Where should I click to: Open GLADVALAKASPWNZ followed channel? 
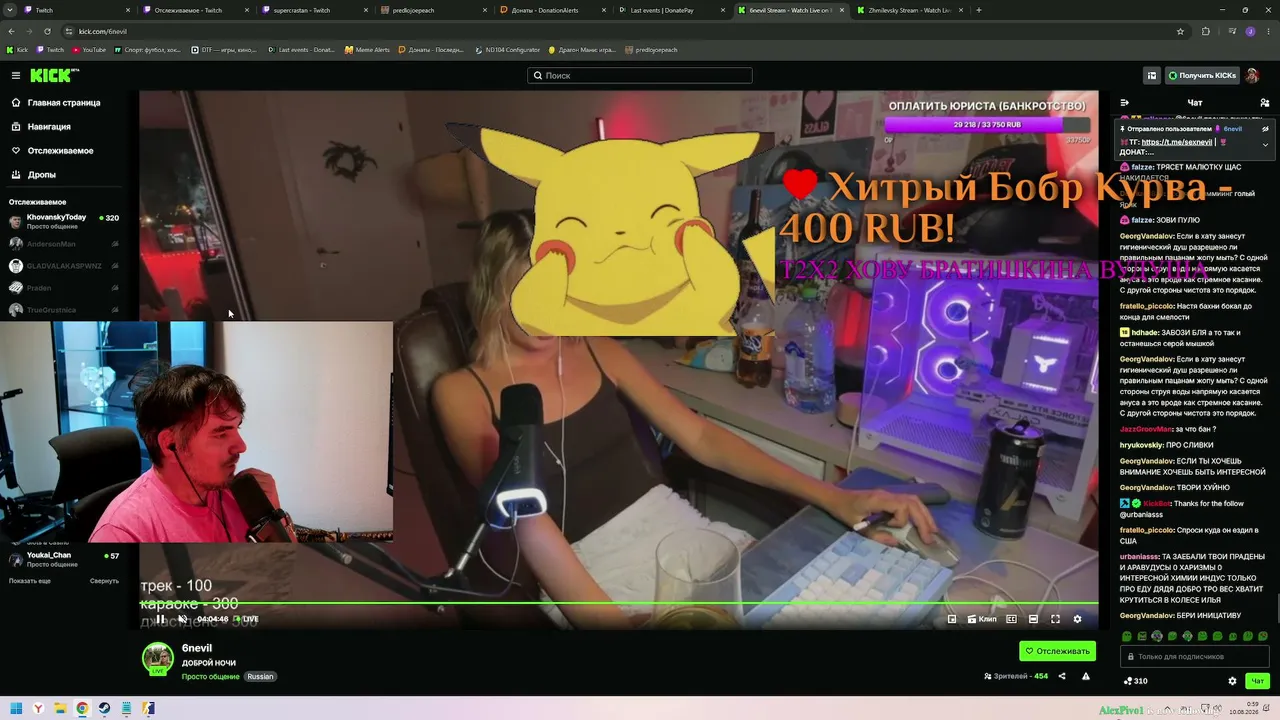(x=64, y=266)
